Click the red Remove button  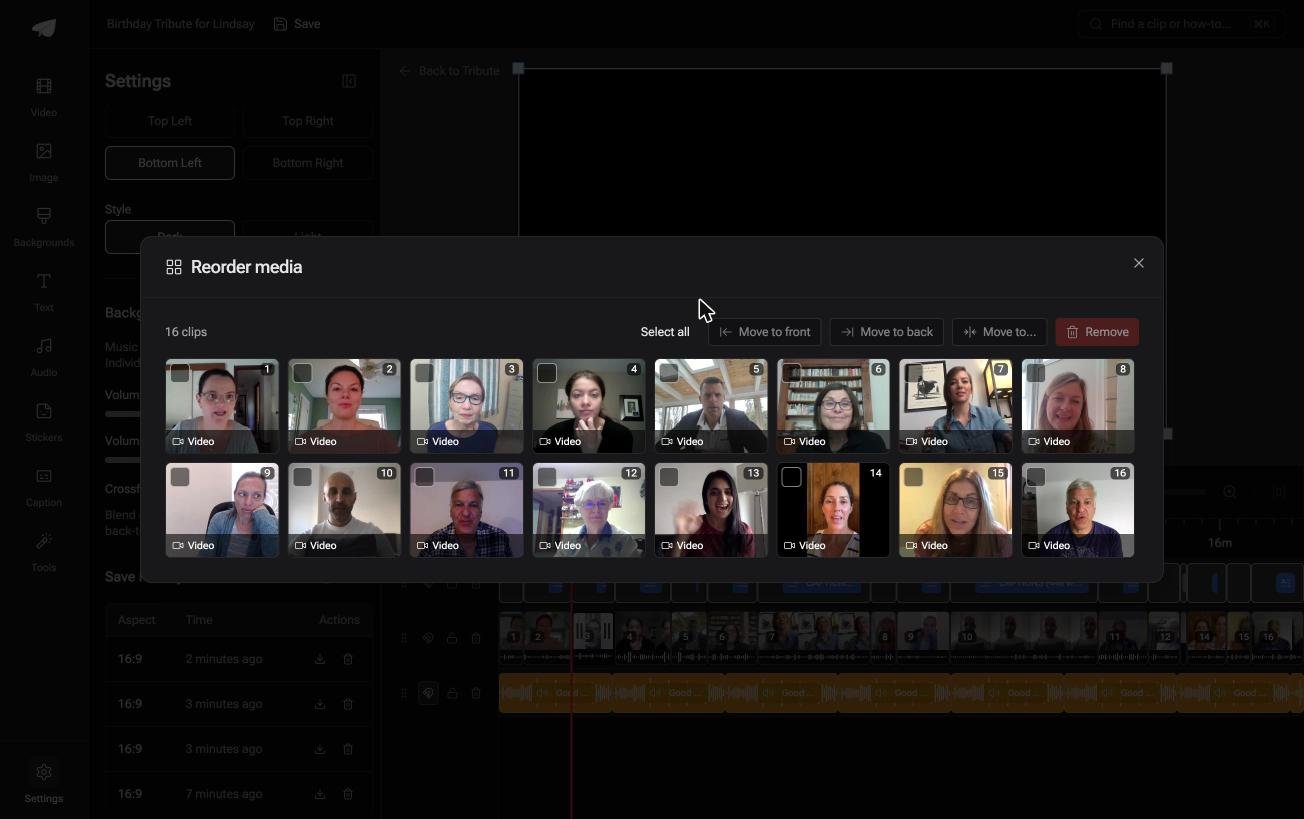pos(1097,332)
